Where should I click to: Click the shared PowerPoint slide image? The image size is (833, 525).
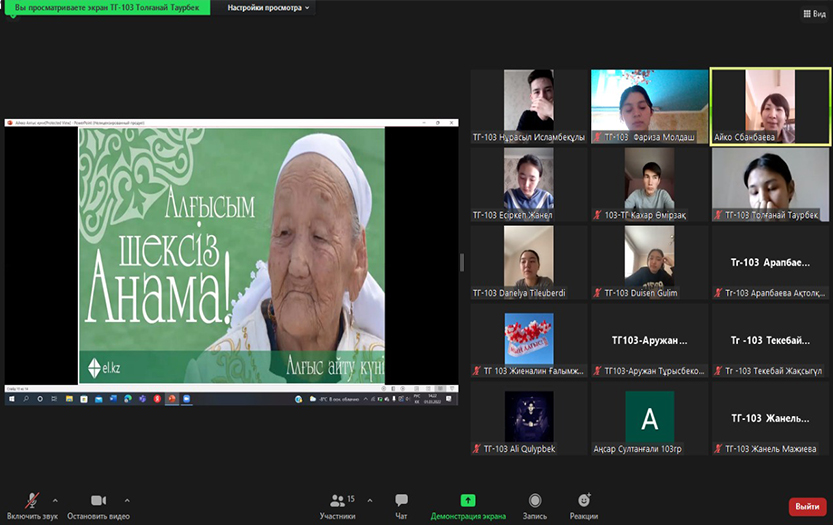tap(232, 254)
